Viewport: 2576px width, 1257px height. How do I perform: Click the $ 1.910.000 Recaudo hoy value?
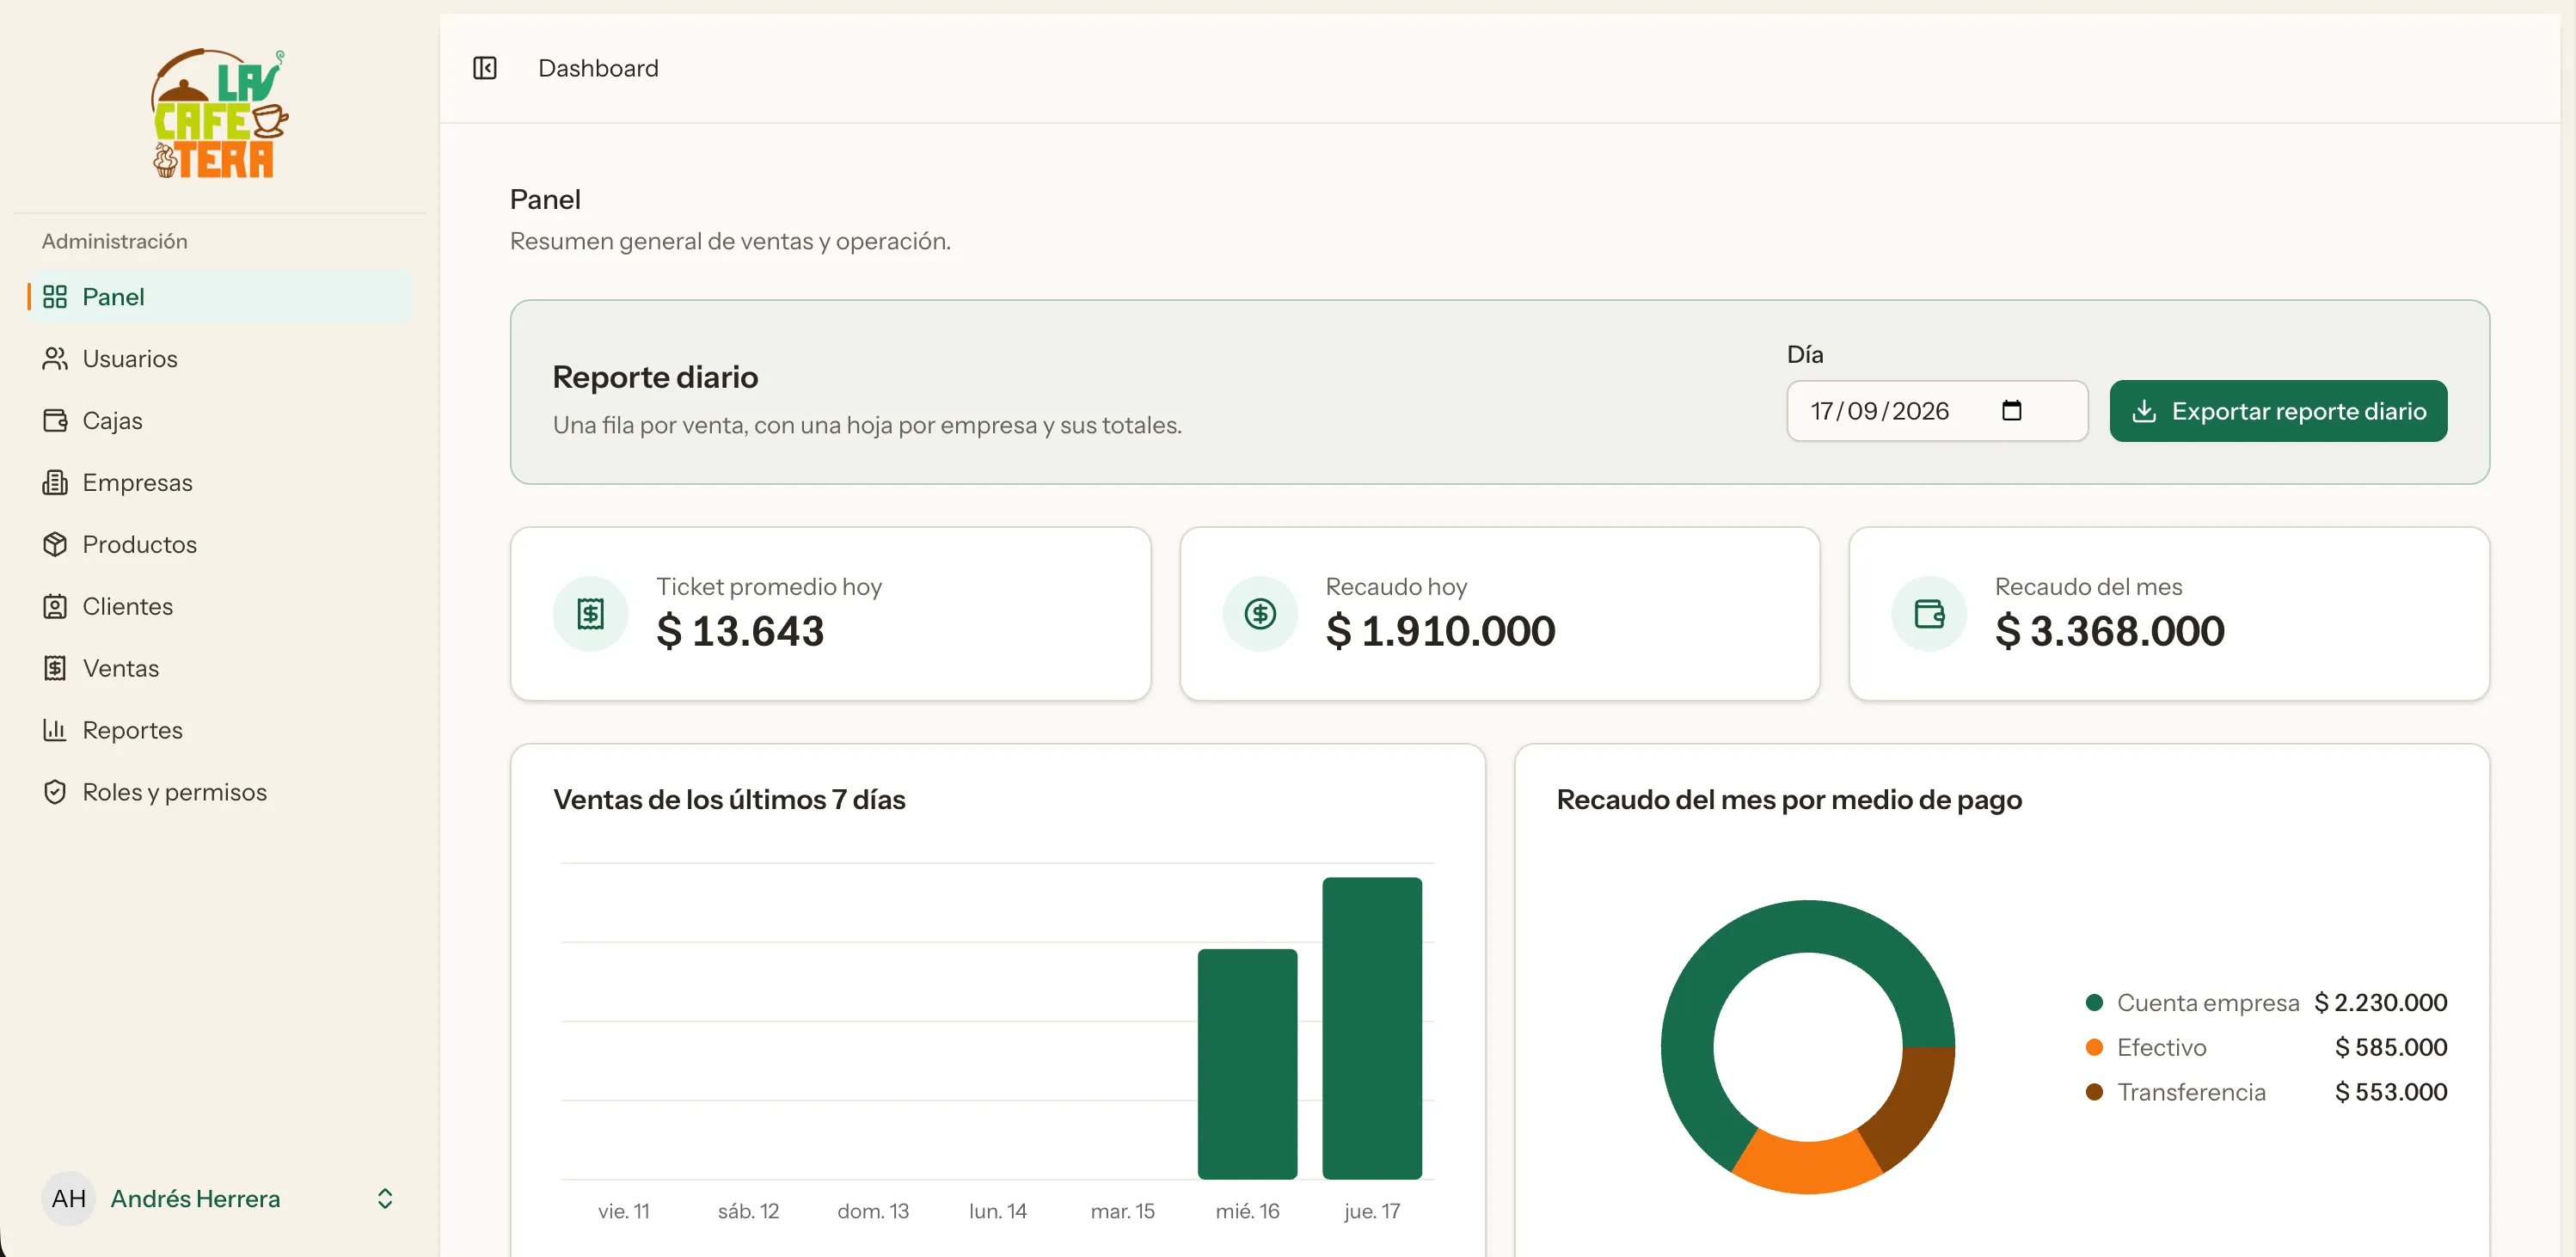(x=1440, y=631)
